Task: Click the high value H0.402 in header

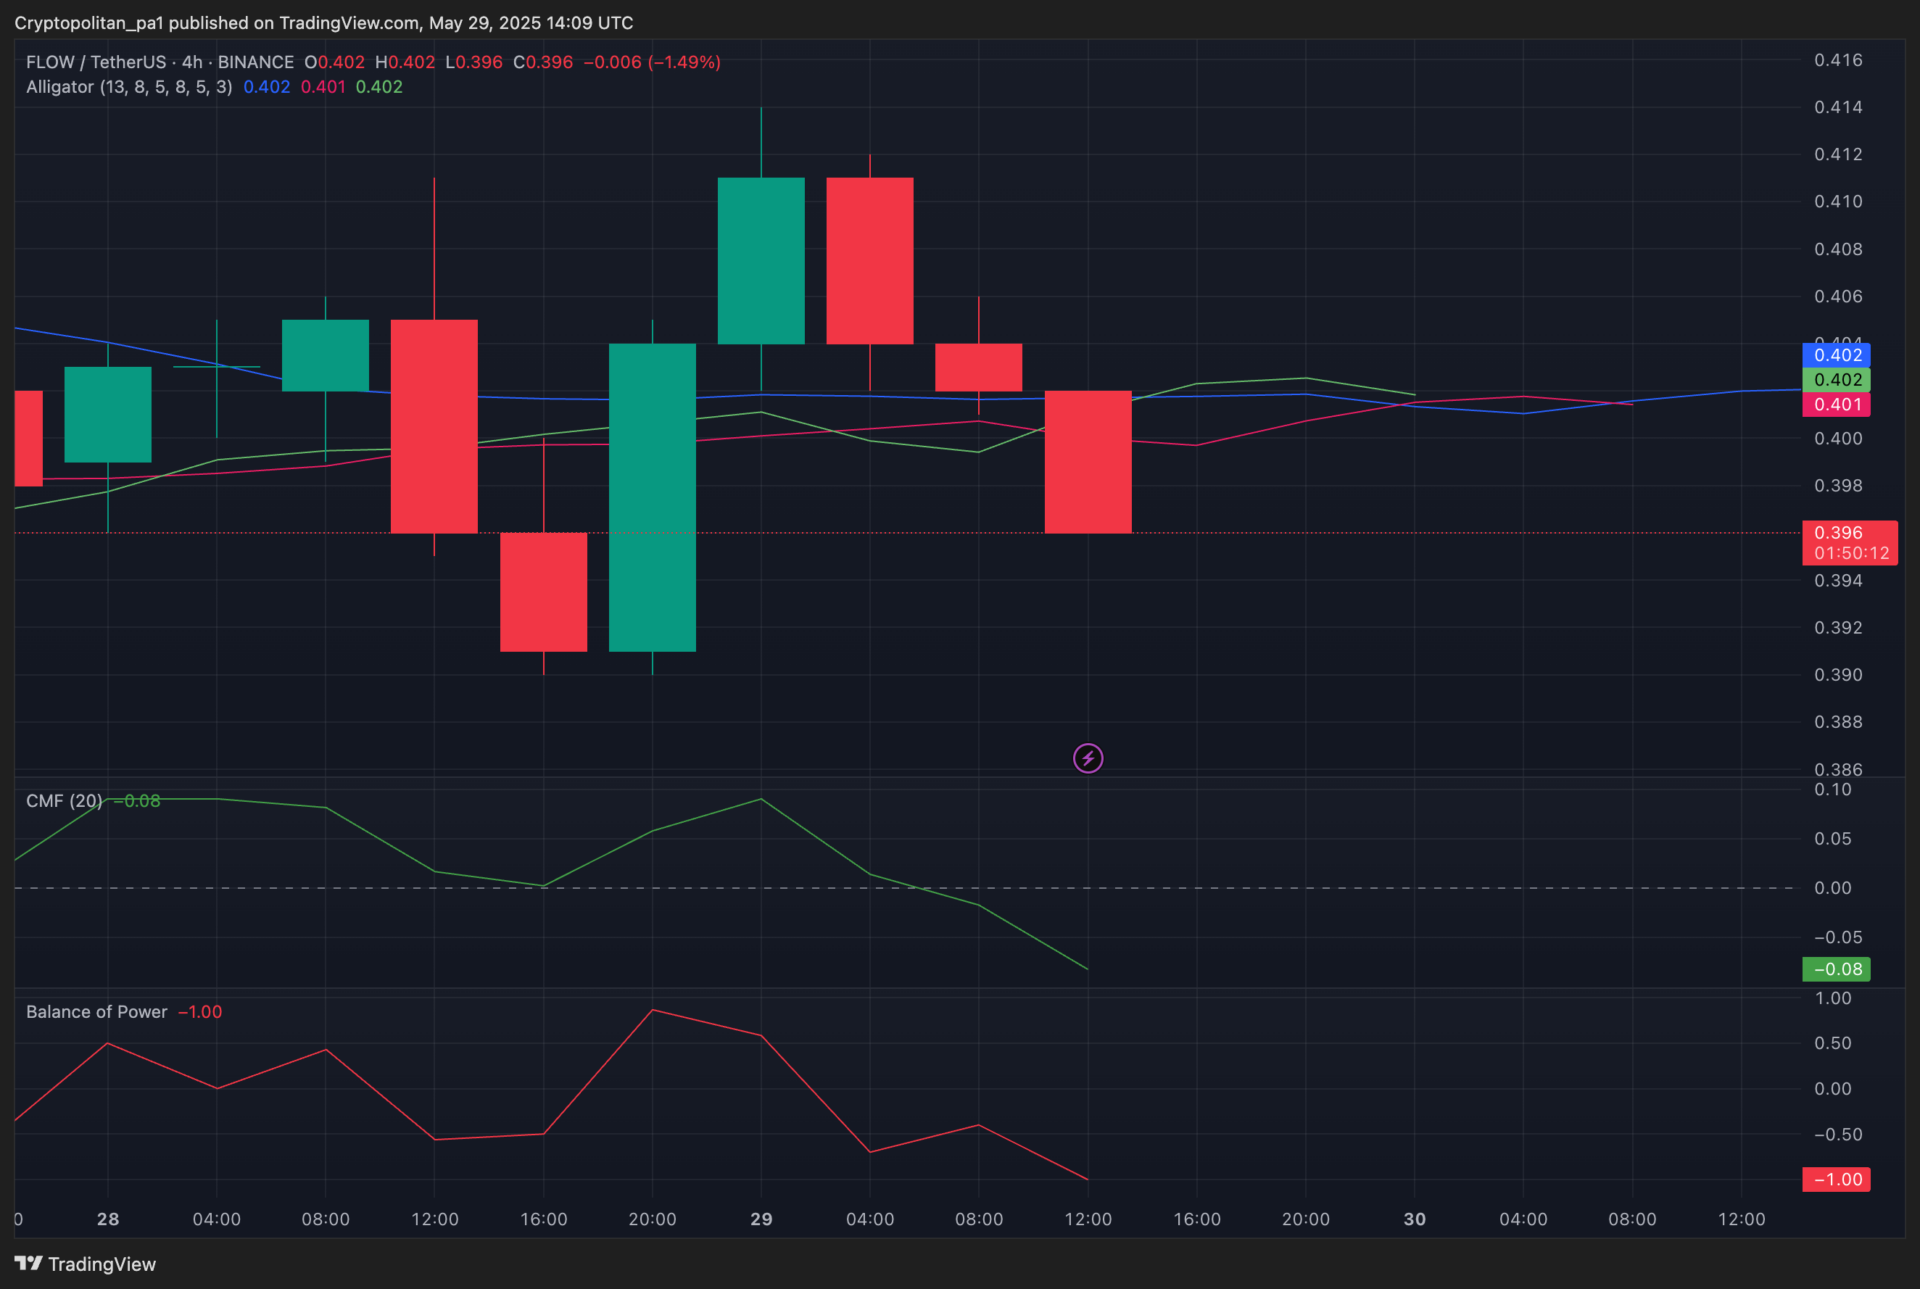Action: (x=405, y=62)
